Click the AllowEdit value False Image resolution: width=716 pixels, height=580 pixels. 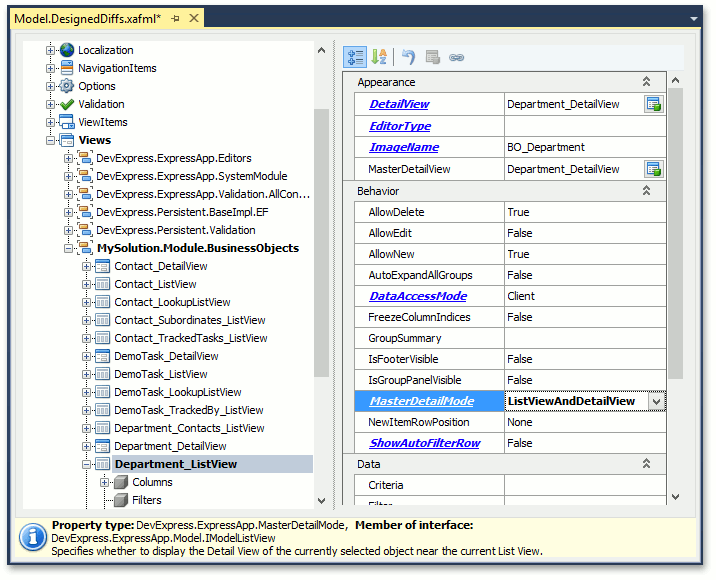point(520,233)
